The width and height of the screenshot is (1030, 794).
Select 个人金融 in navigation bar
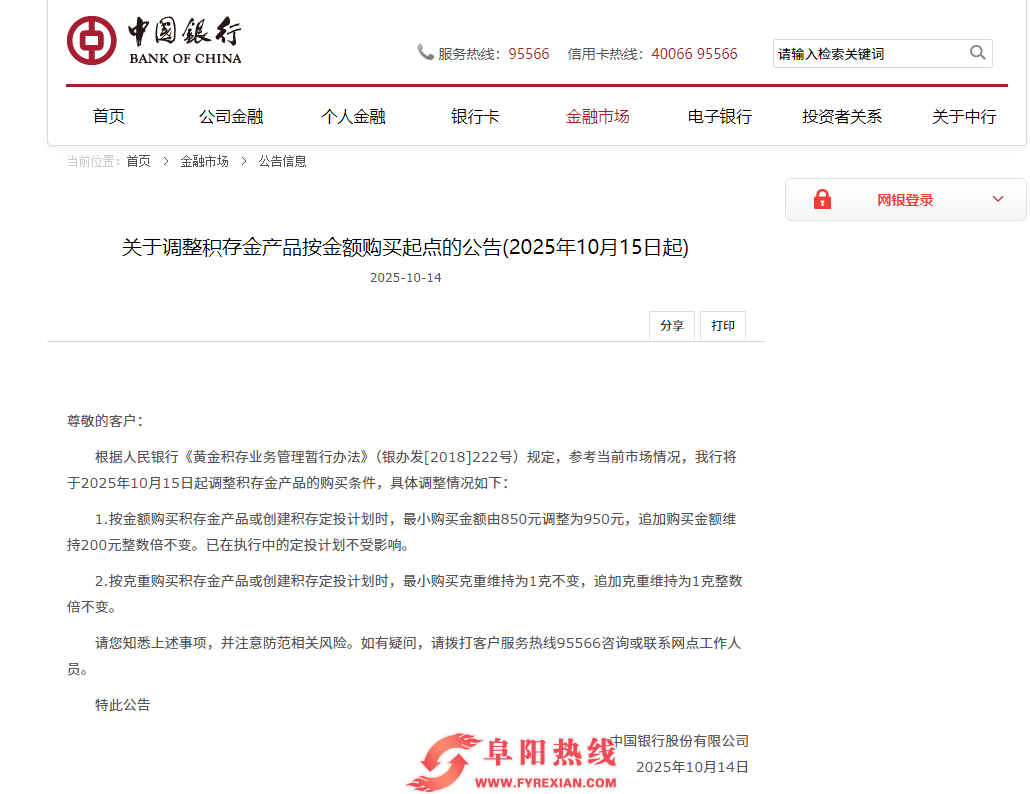click(x=353, y=117)
